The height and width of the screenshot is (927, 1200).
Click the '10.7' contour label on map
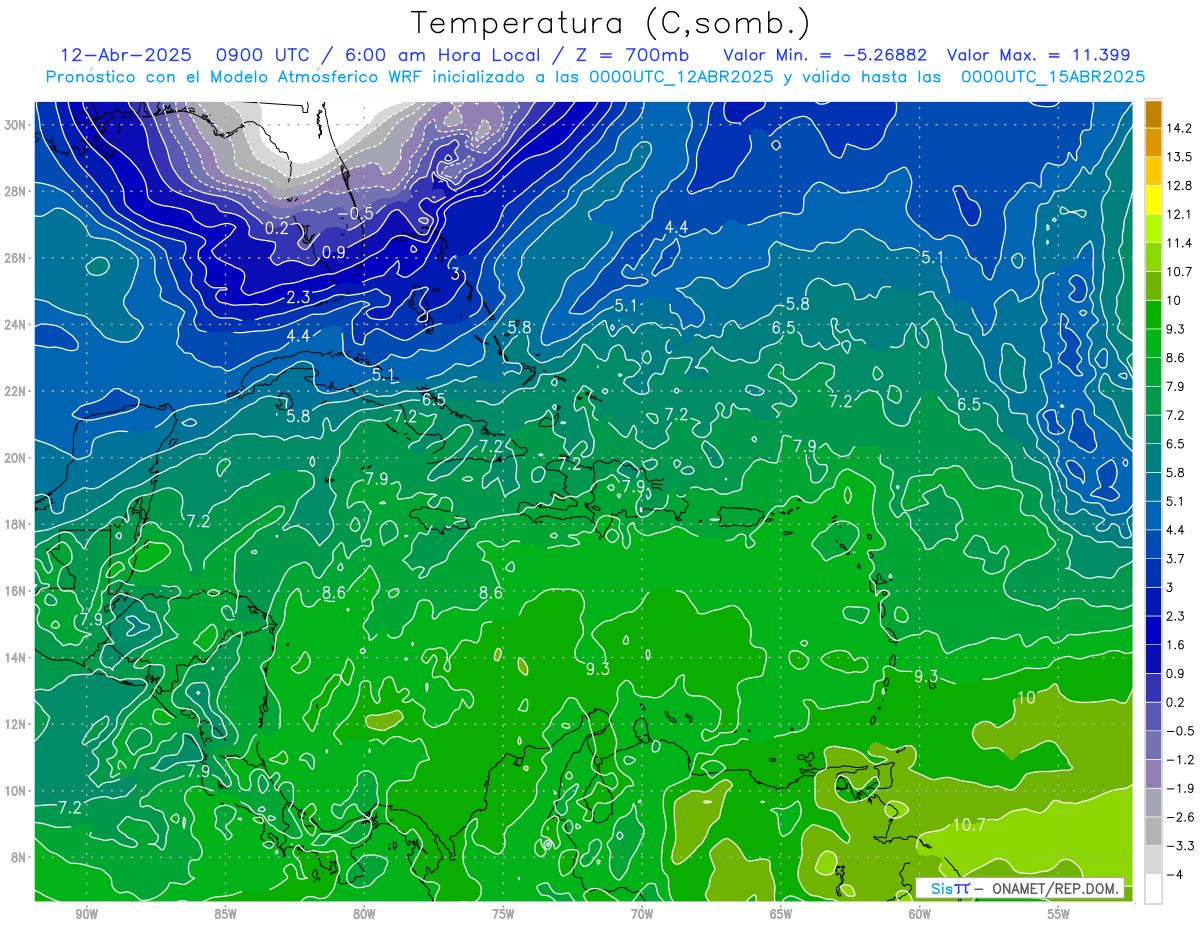point(969,825)
